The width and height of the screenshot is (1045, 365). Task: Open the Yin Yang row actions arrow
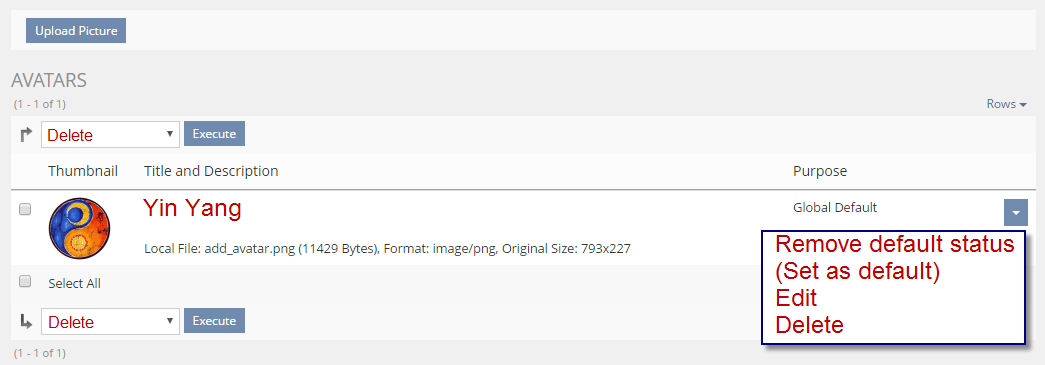[x=1015, y=212]
